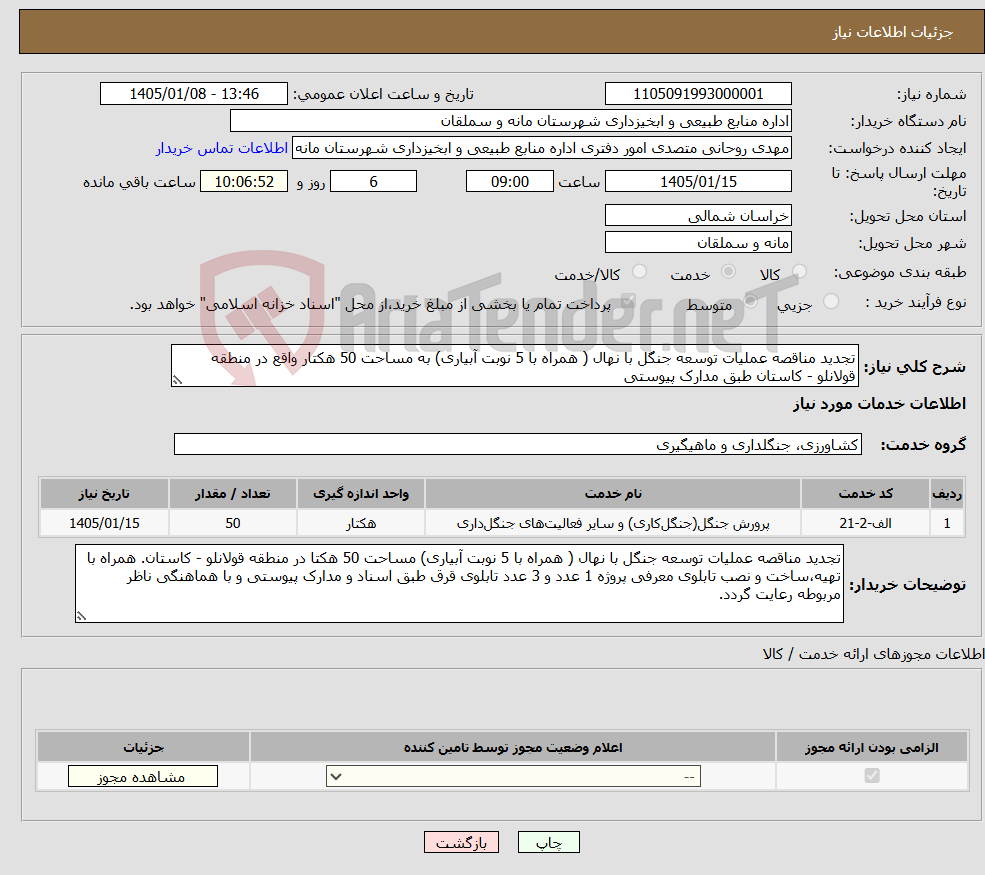Click the ردیف column header

[947, 493]
